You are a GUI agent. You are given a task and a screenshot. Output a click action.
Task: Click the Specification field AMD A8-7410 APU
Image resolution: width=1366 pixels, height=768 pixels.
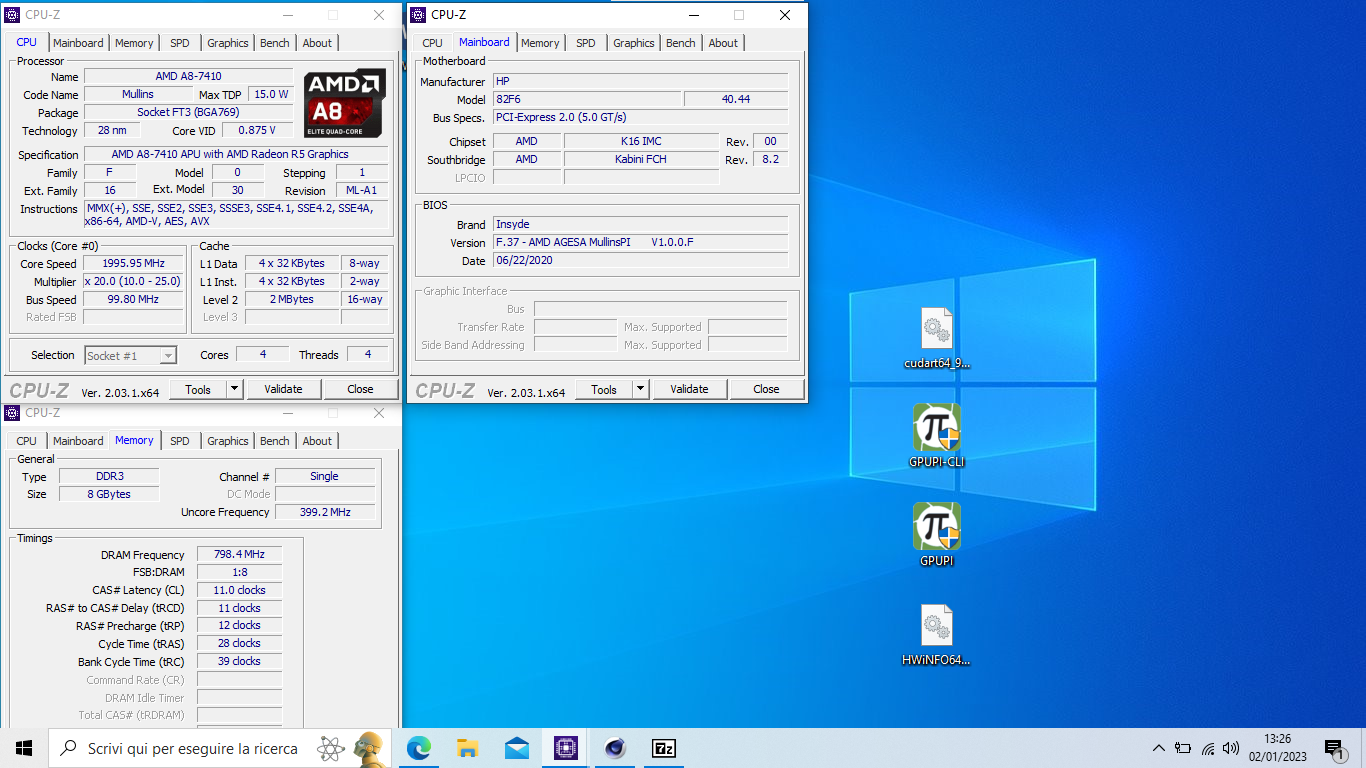(236, 155)
